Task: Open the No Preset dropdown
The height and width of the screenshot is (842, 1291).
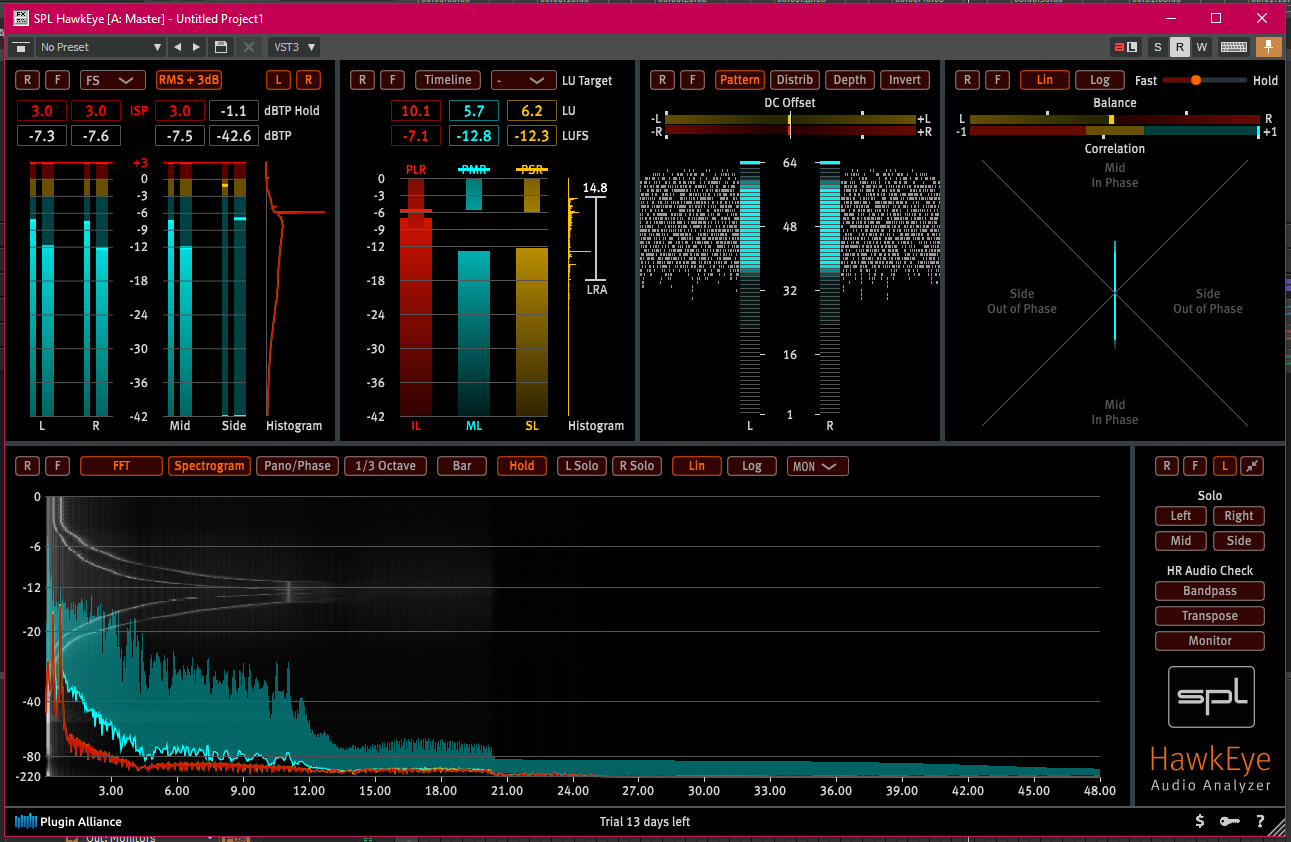Action: (100, 47)
